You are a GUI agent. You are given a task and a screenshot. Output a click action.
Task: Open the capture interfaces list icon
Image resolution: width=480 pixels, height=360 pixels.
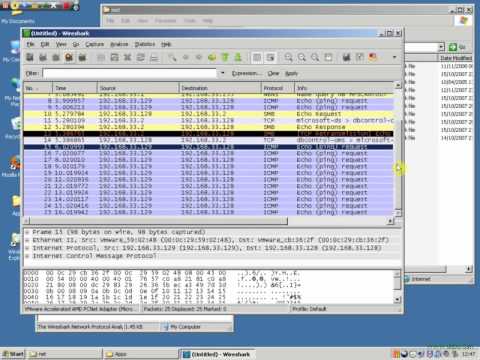(30, 57)
